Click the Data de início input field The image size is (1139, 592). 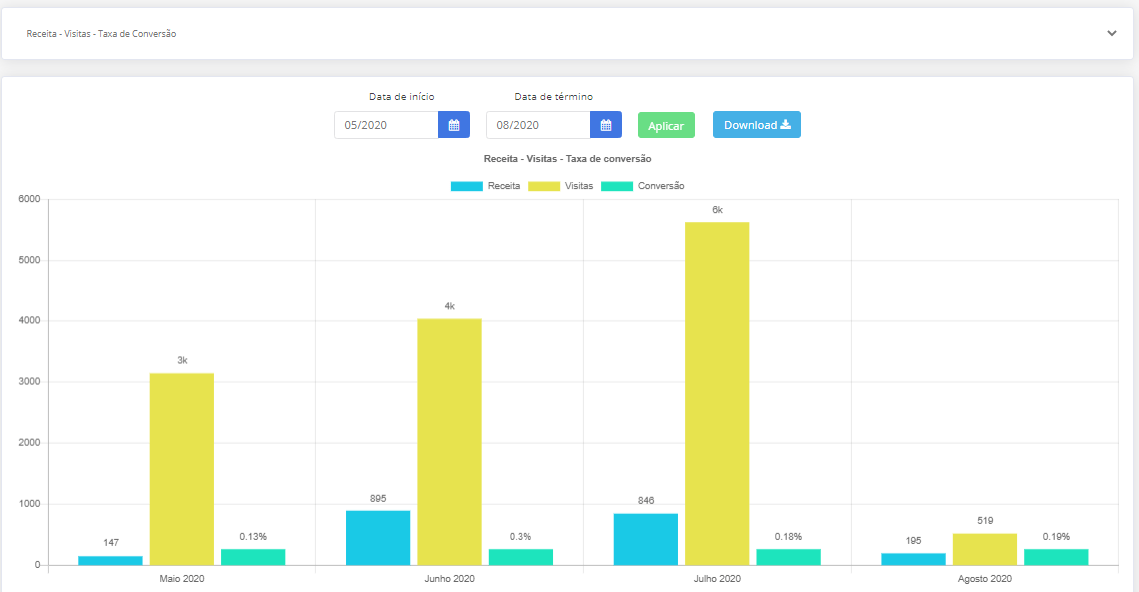click(386, 125)
